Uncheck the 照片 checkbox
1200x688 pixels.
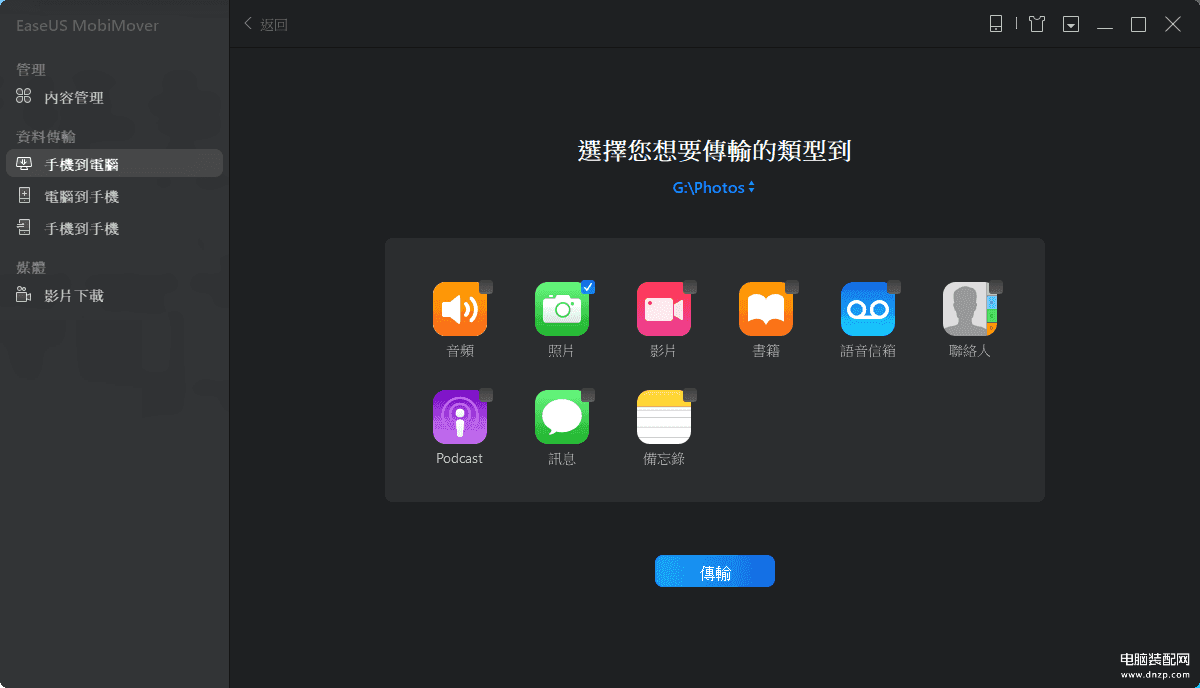(588, 287)
